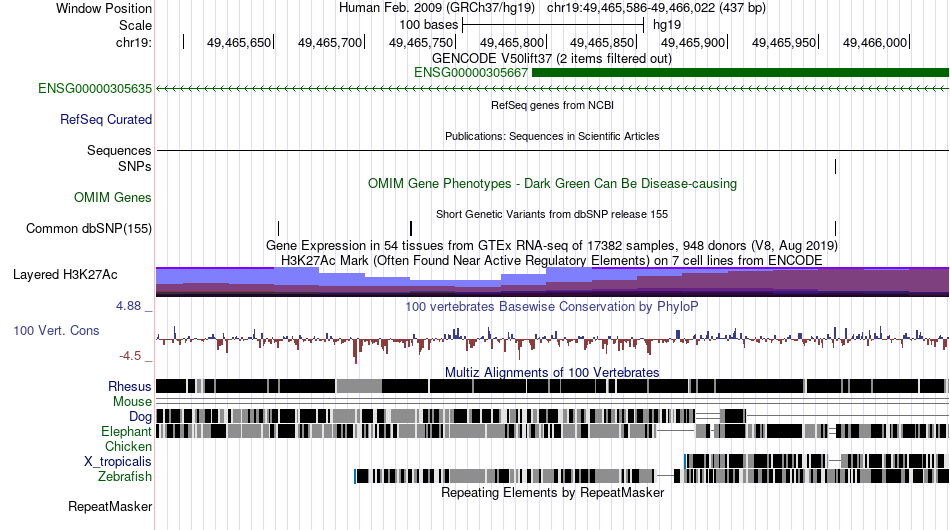The image size is (950, 530).
Task: Click the SNP marker in the SNPs track
Action: tap(835, 167)
